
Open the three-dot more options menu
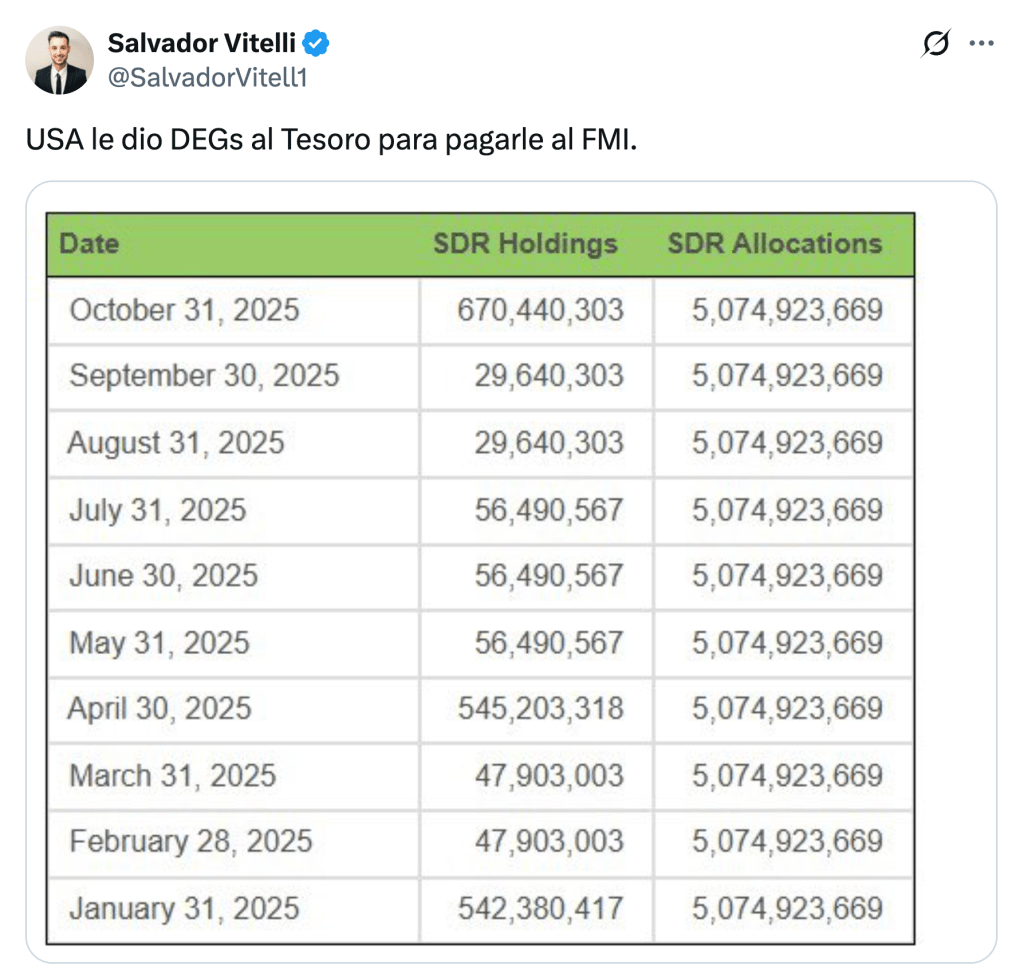click(x=982, y=43)
